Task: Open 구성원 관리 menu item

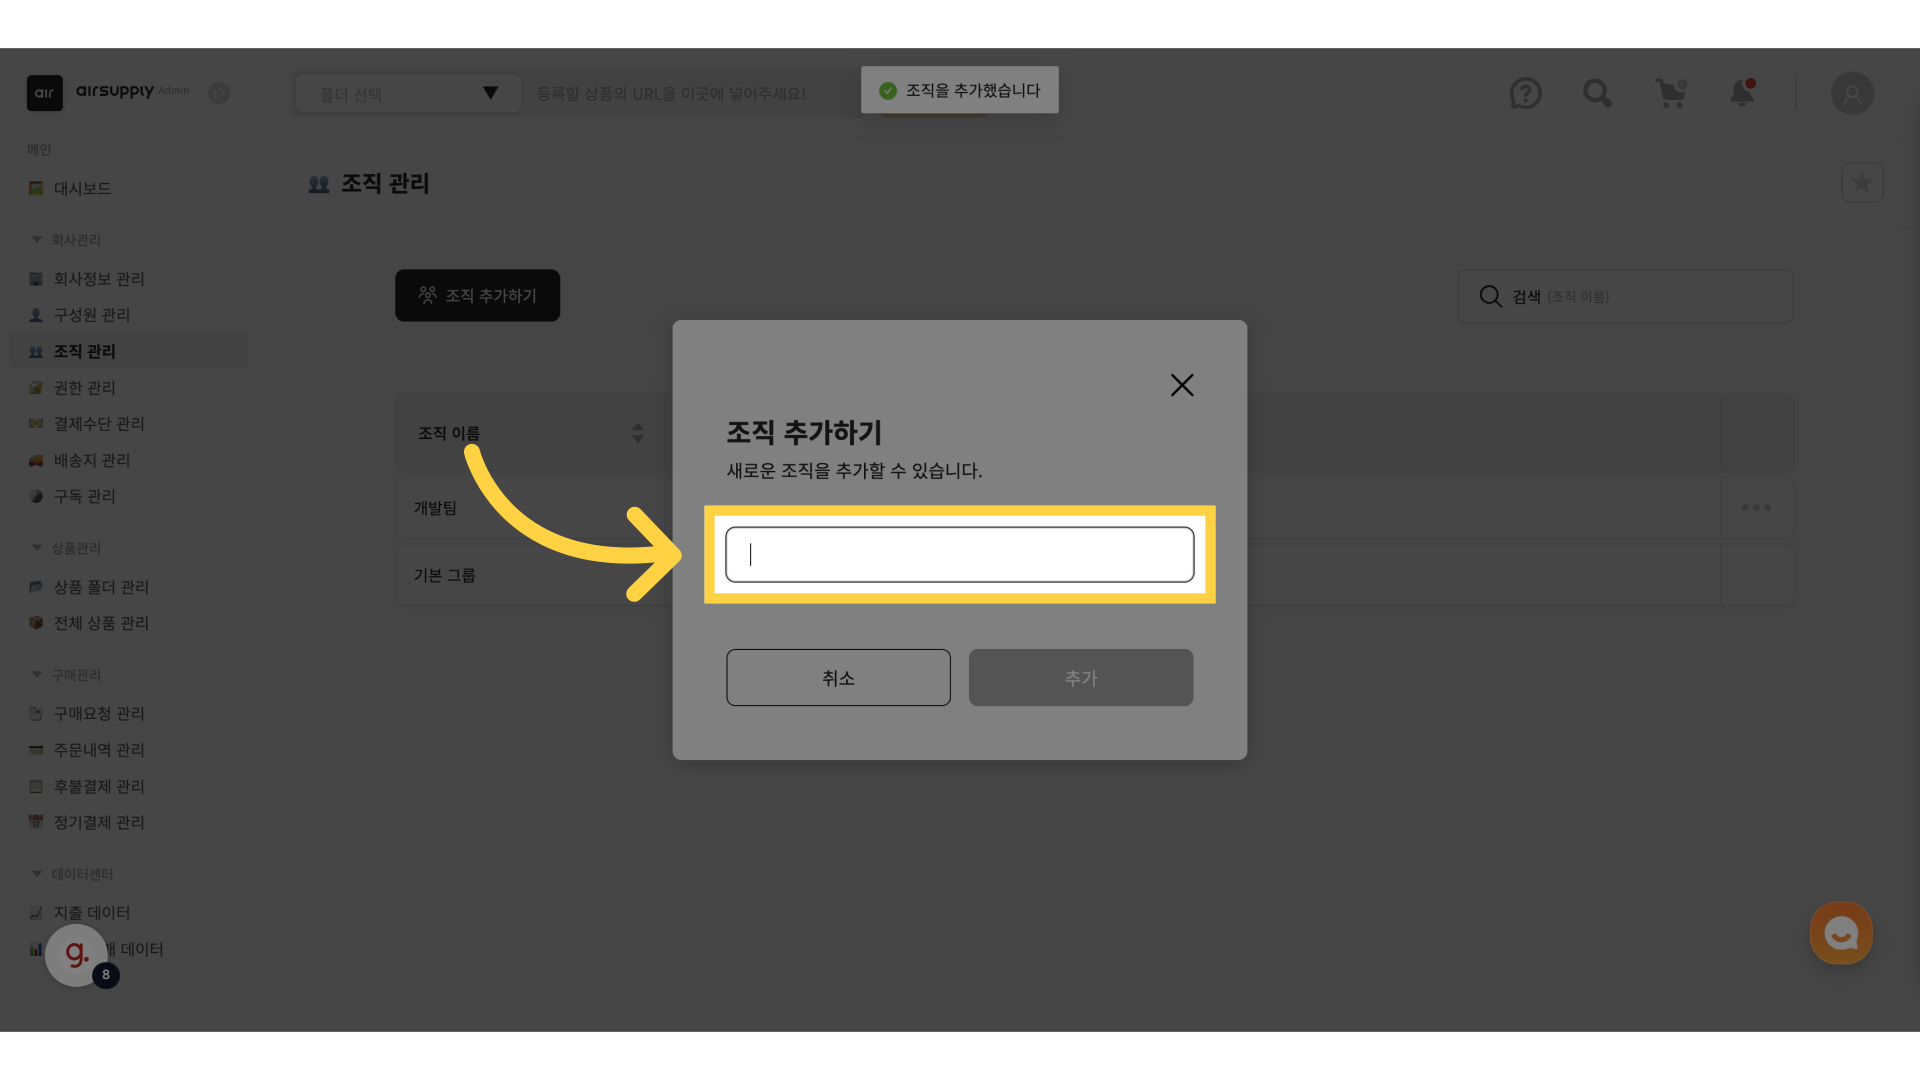Action: click(91, 315)
